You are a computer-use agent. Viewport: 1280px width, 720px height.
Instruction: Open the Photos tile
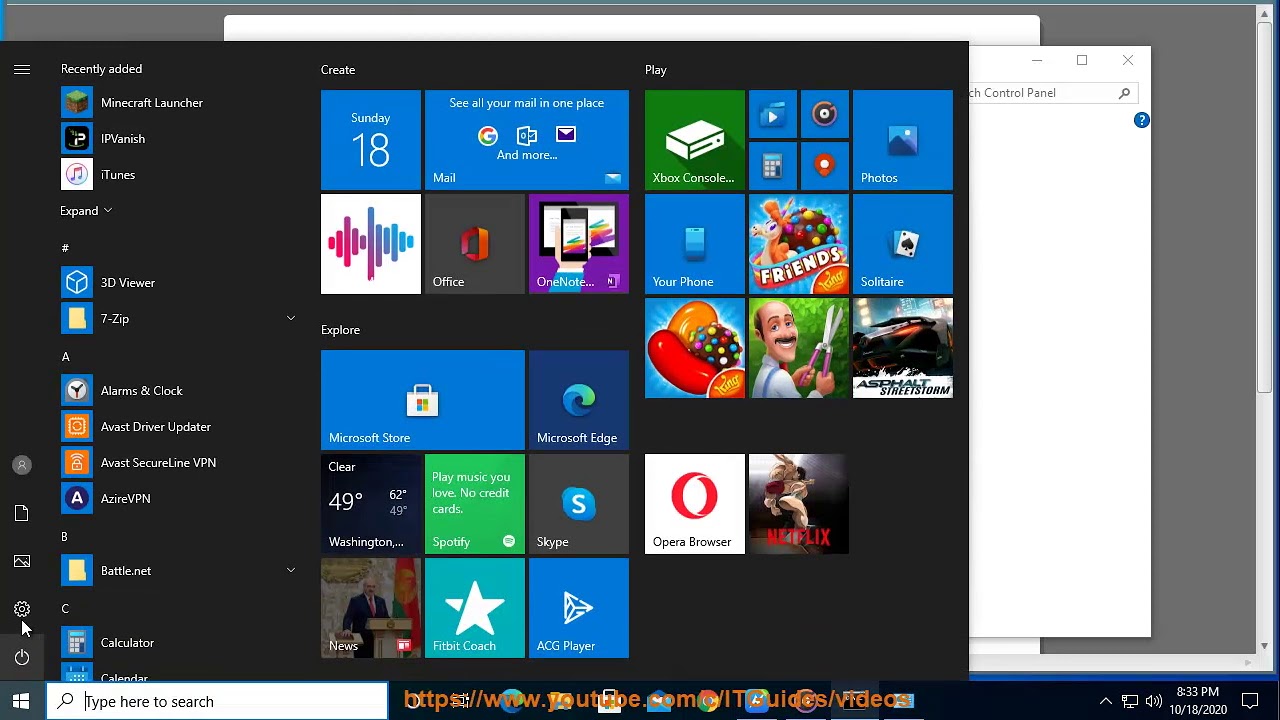coord(903,140)
